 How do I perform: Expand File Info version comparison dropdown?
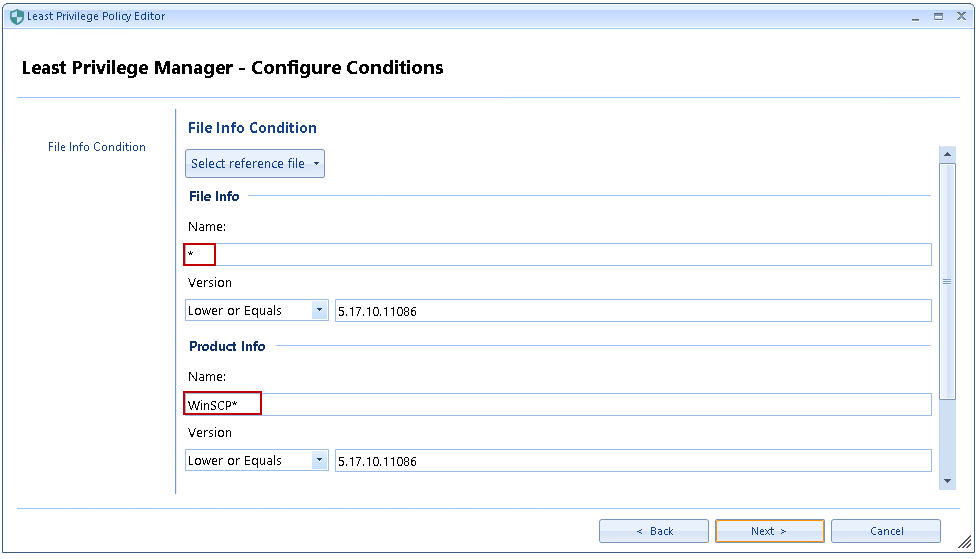click(x=320, y=310)
